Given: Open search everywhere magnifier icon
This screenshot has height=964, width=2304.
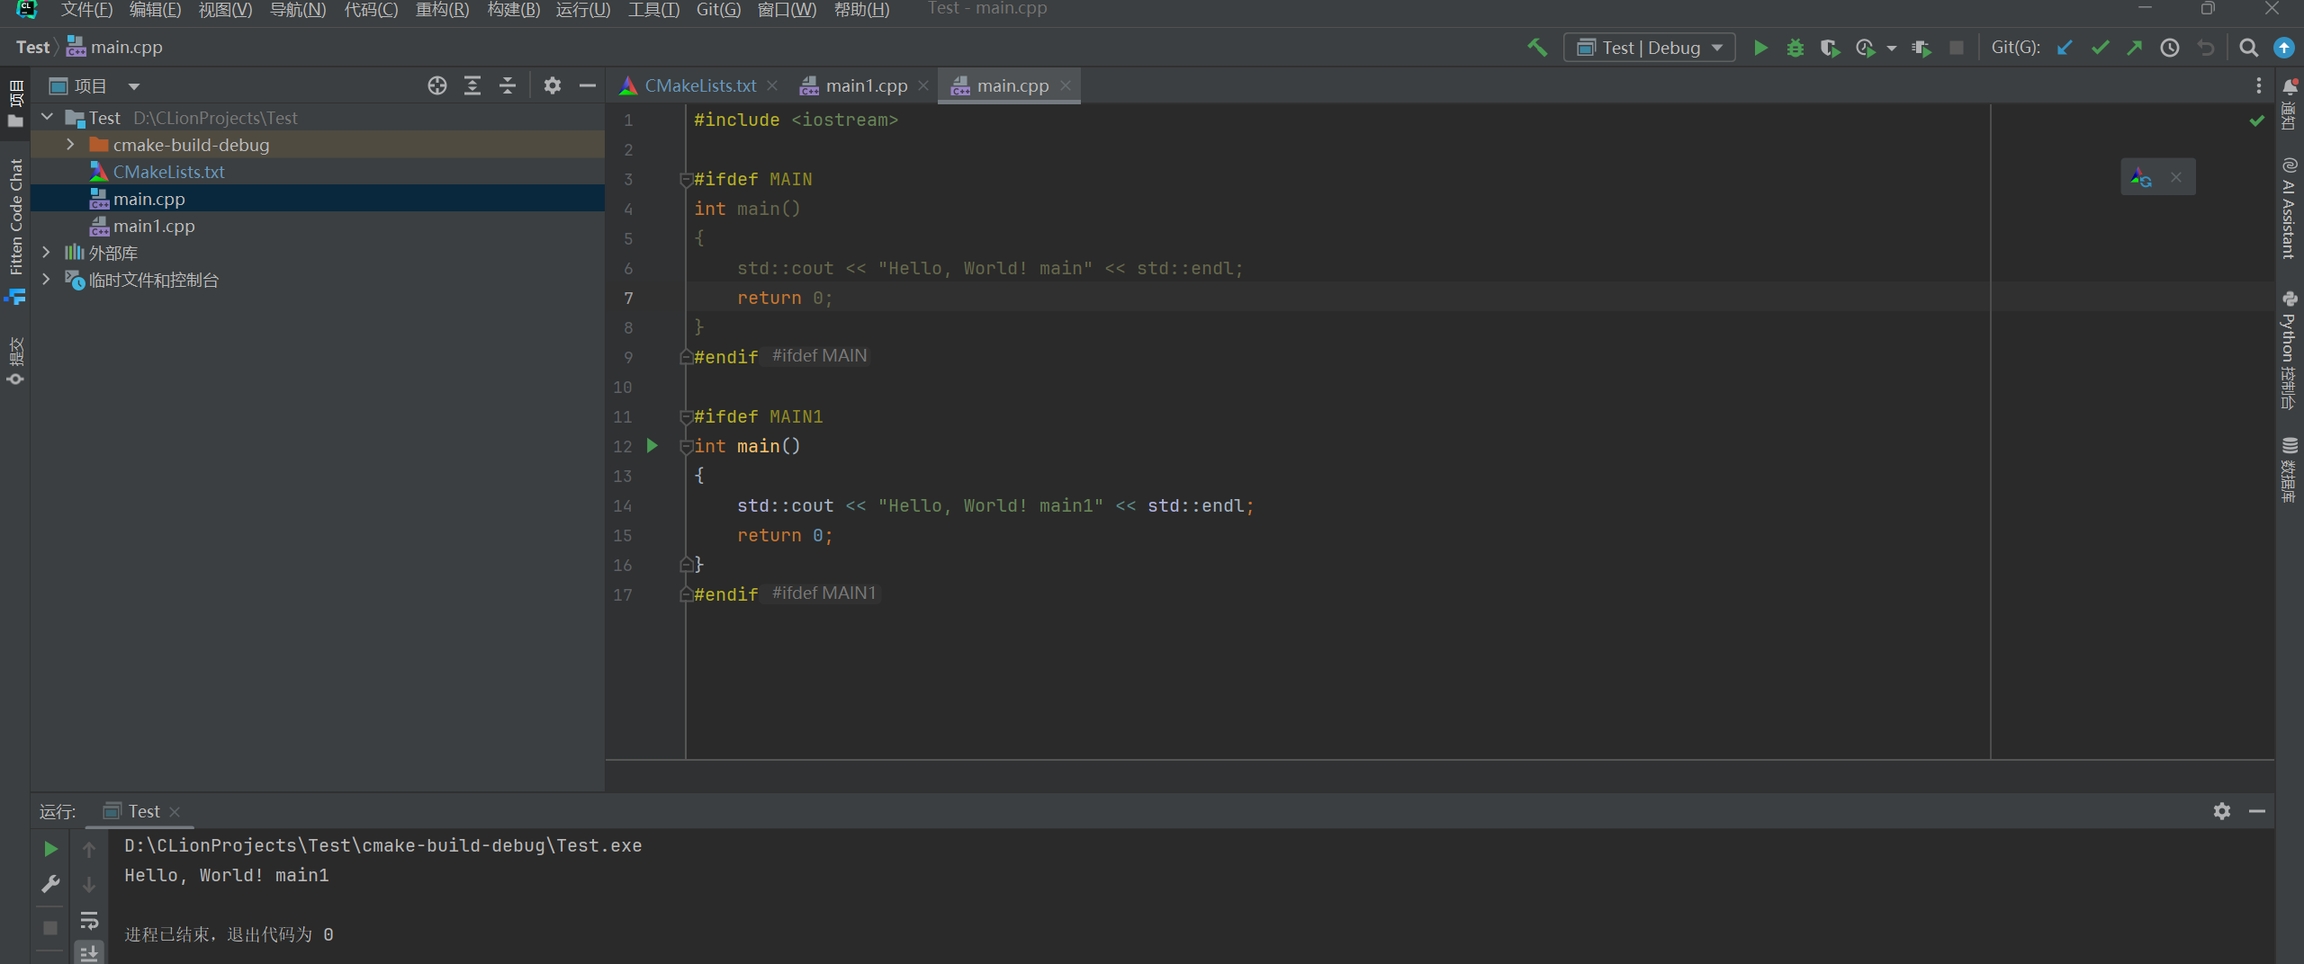Looking at the screenshot, I should coord(2248,48).
